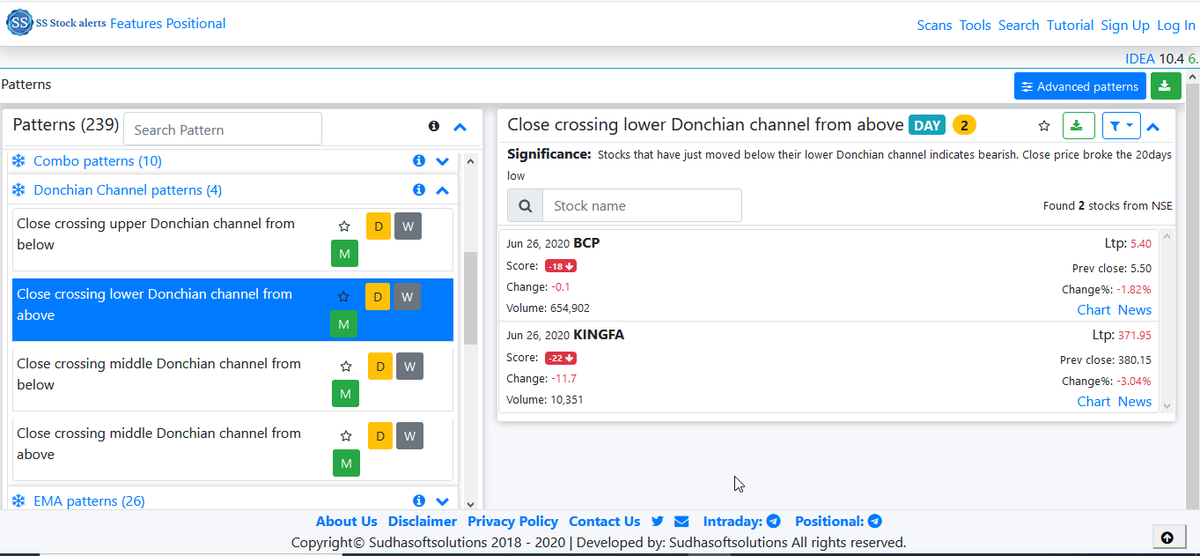Open Intraday Telegram channel icon
Screen dimensions: 1200x556
pyautogui.click(x=772, y=521)
